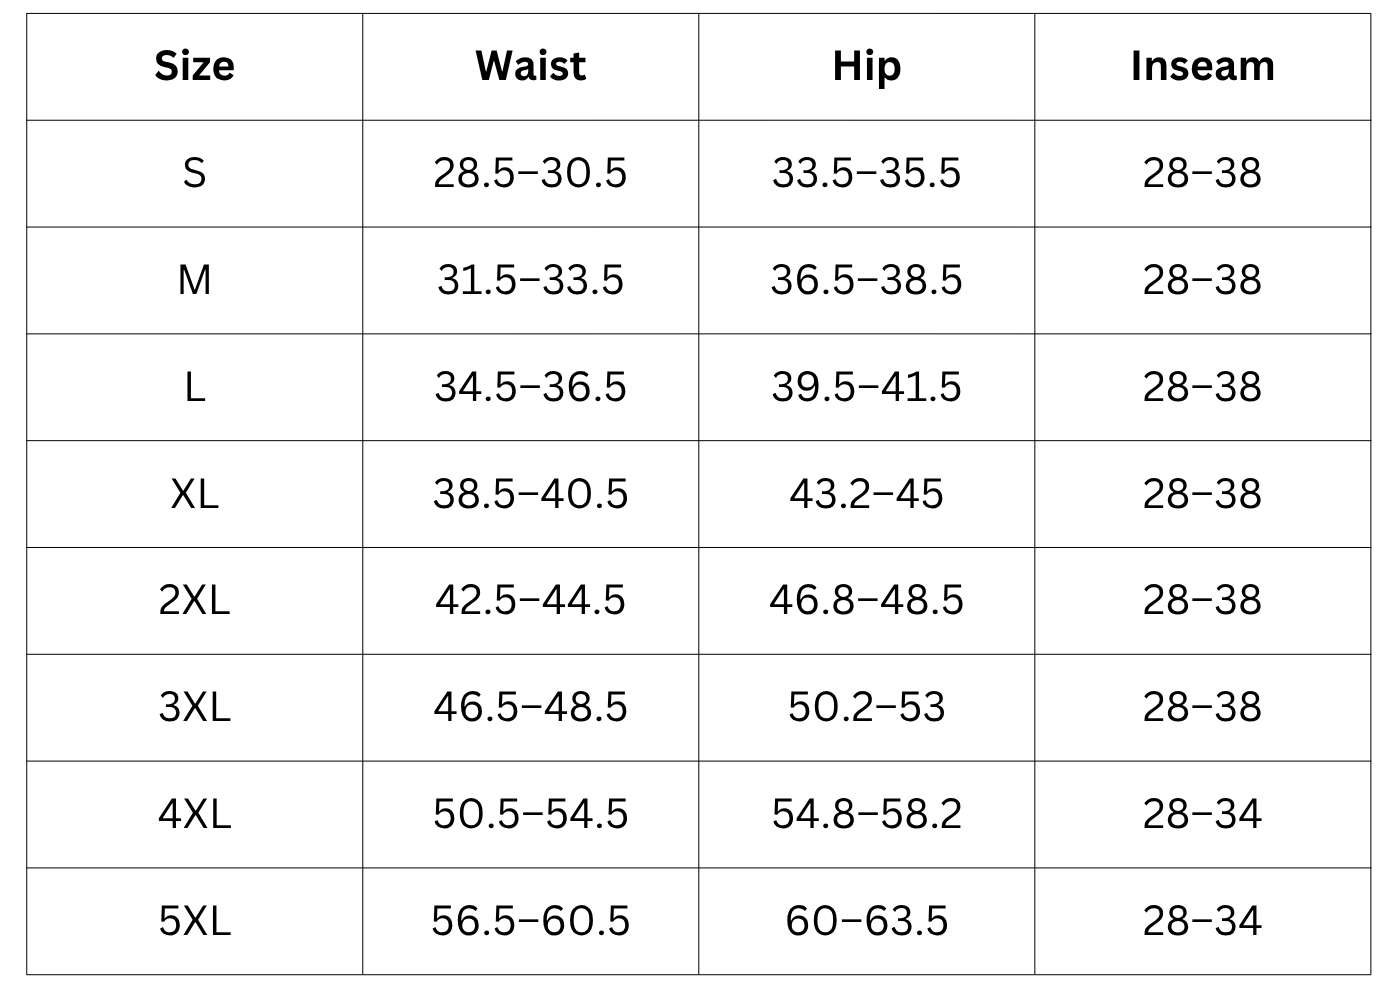Select the 4XL inseam value 28–34
The width and height of the screenshot is (1400, 1000).
pos(1202,814)
